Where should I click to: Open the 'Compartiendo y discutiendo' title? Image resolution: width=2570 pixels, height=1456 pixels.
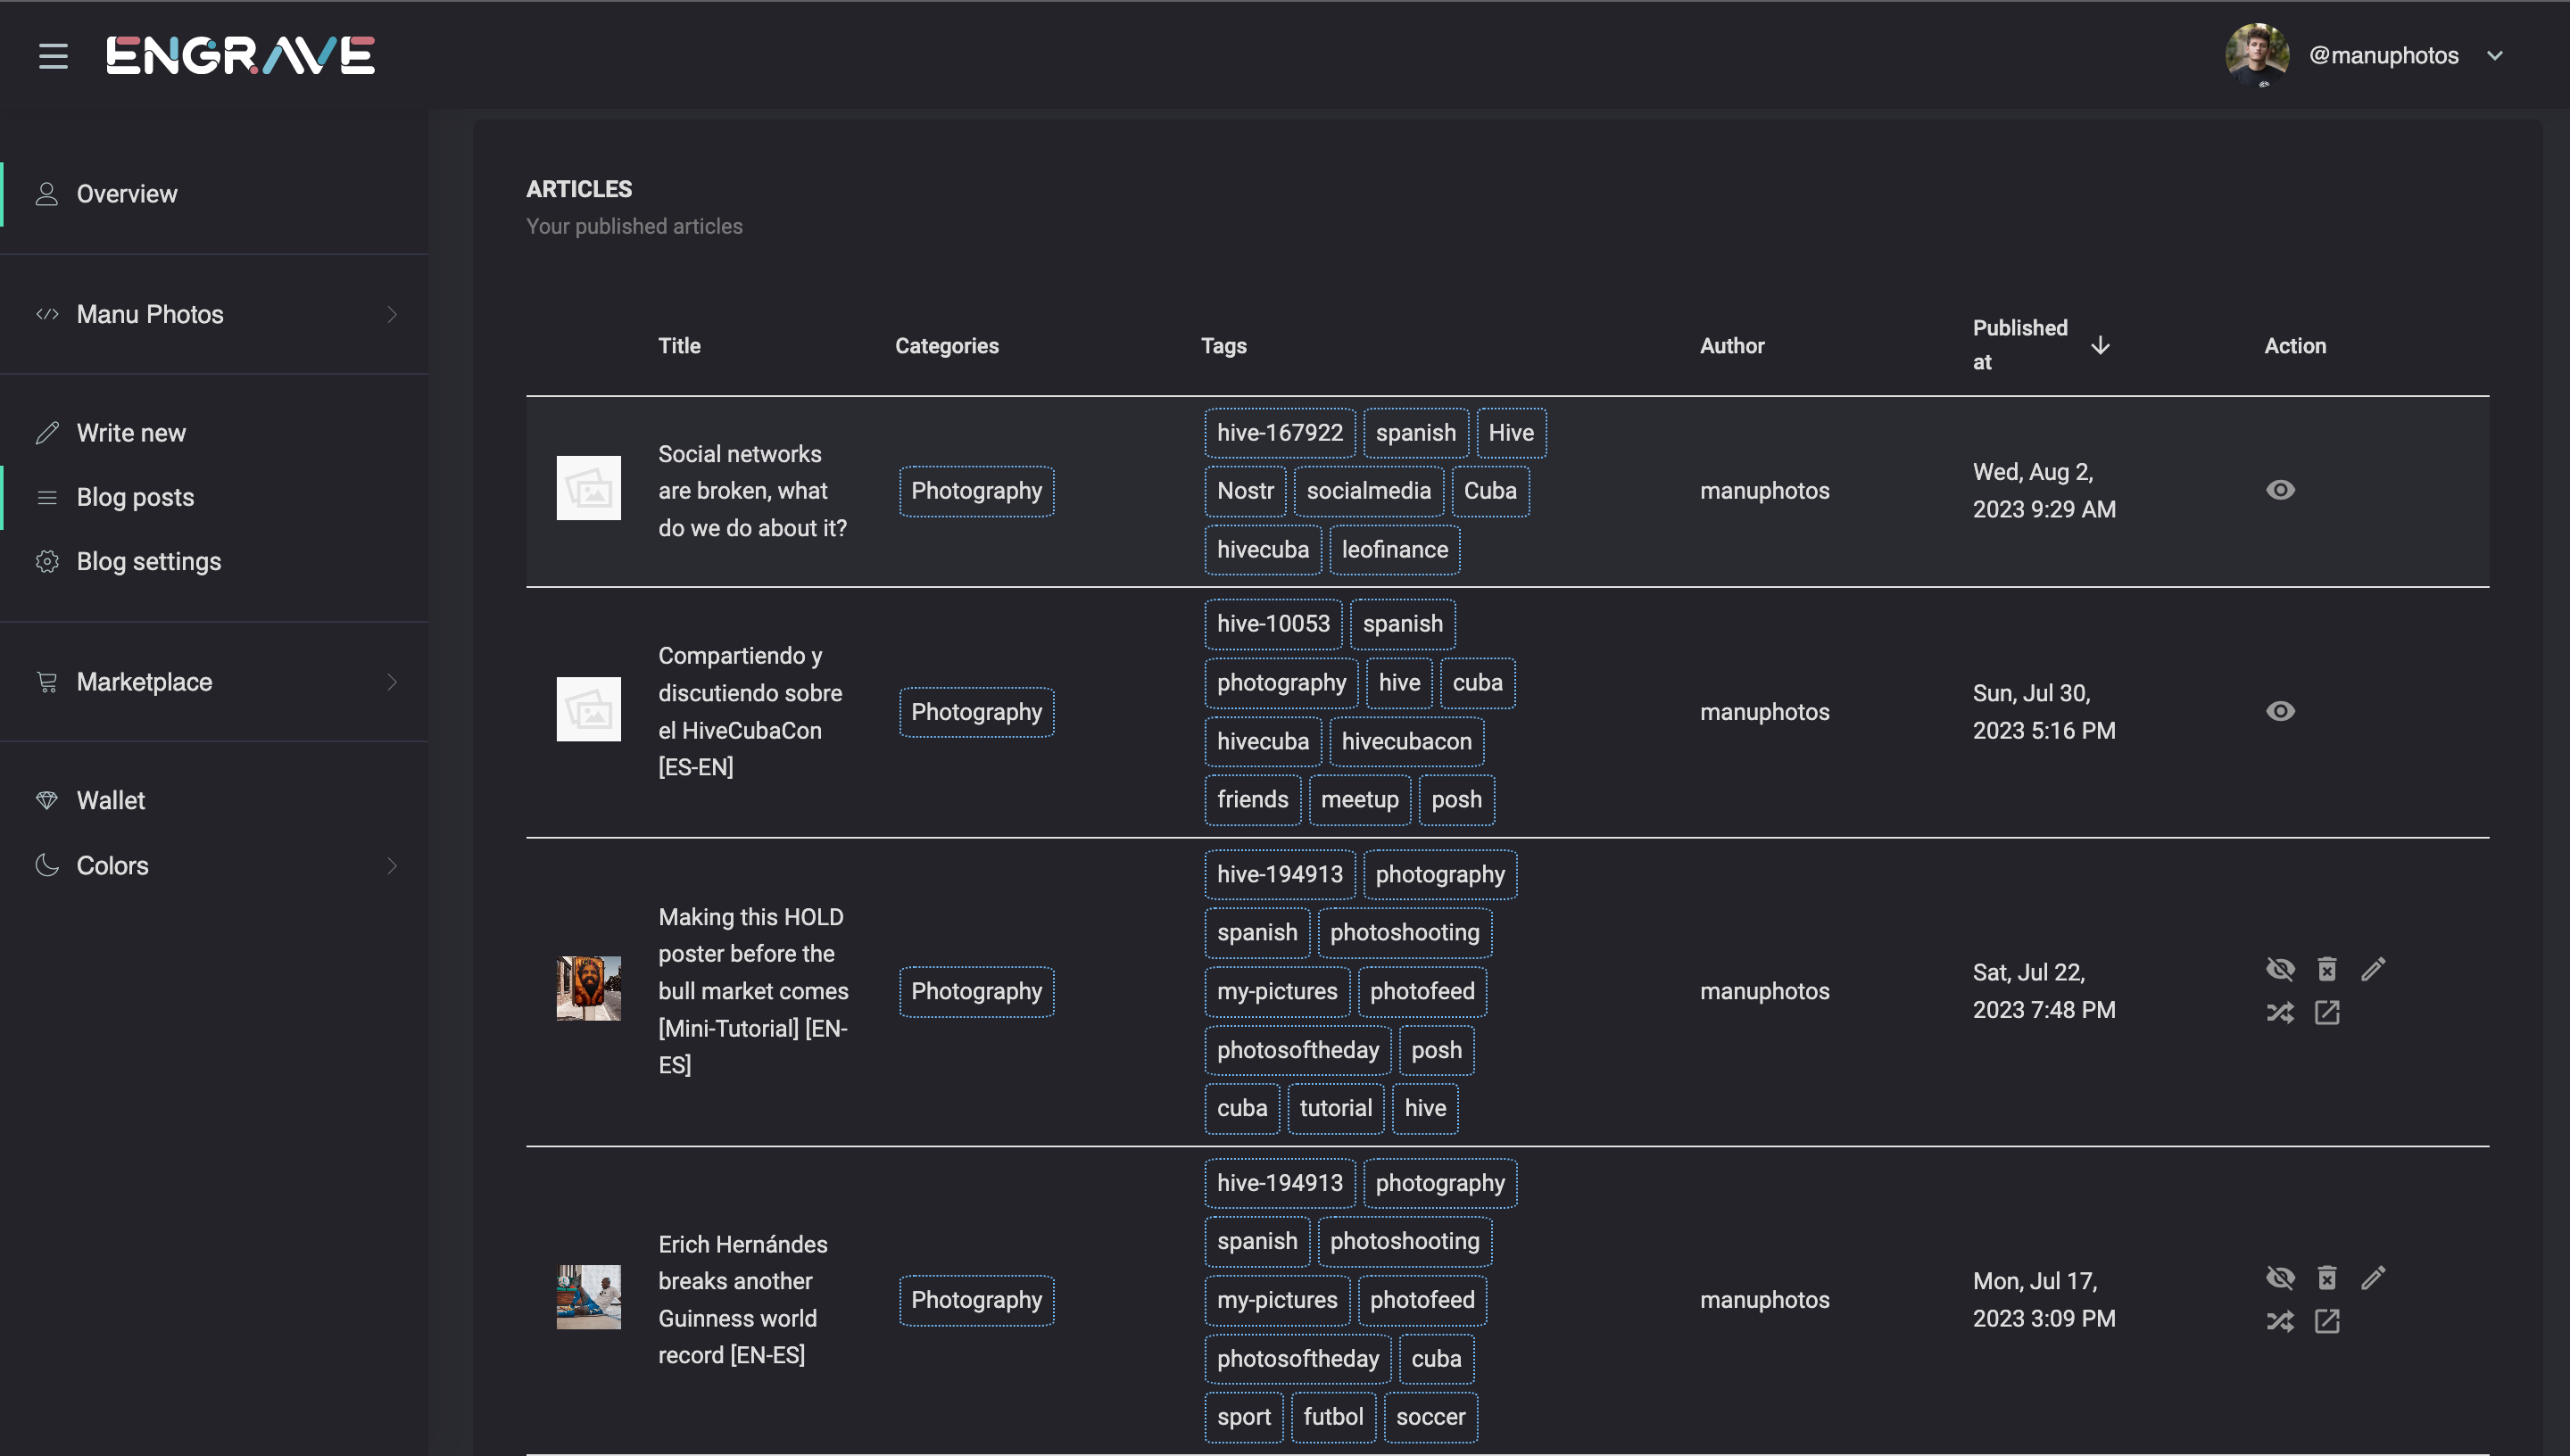click(x=750, y=711)
